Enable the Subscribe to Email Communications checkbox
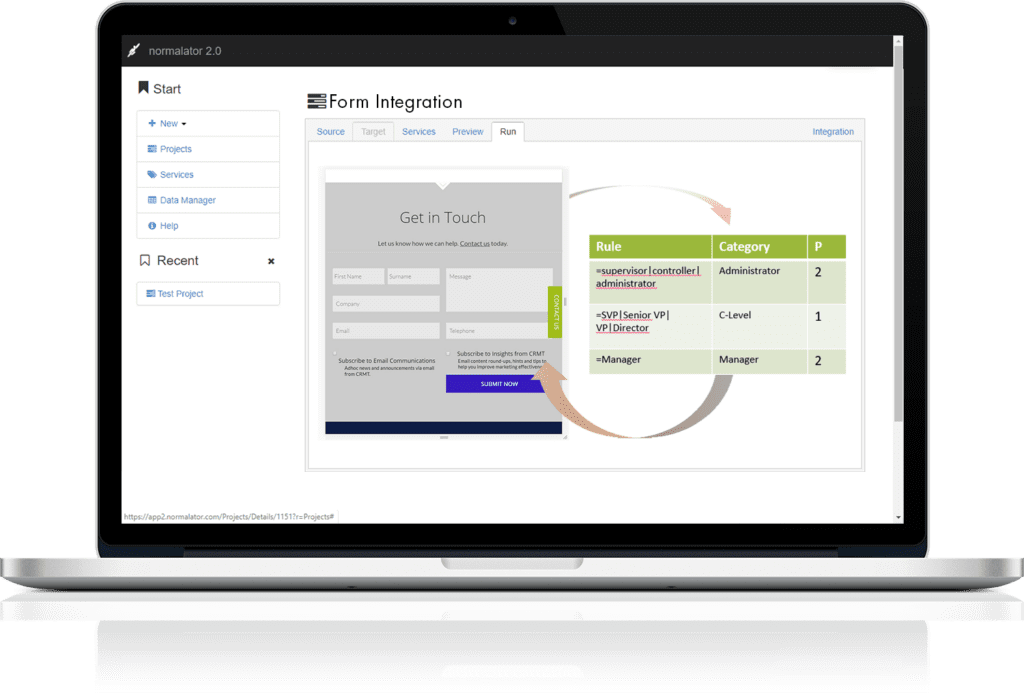The image size is (1024, 693). pyautogui.click(x=334, y=351)
